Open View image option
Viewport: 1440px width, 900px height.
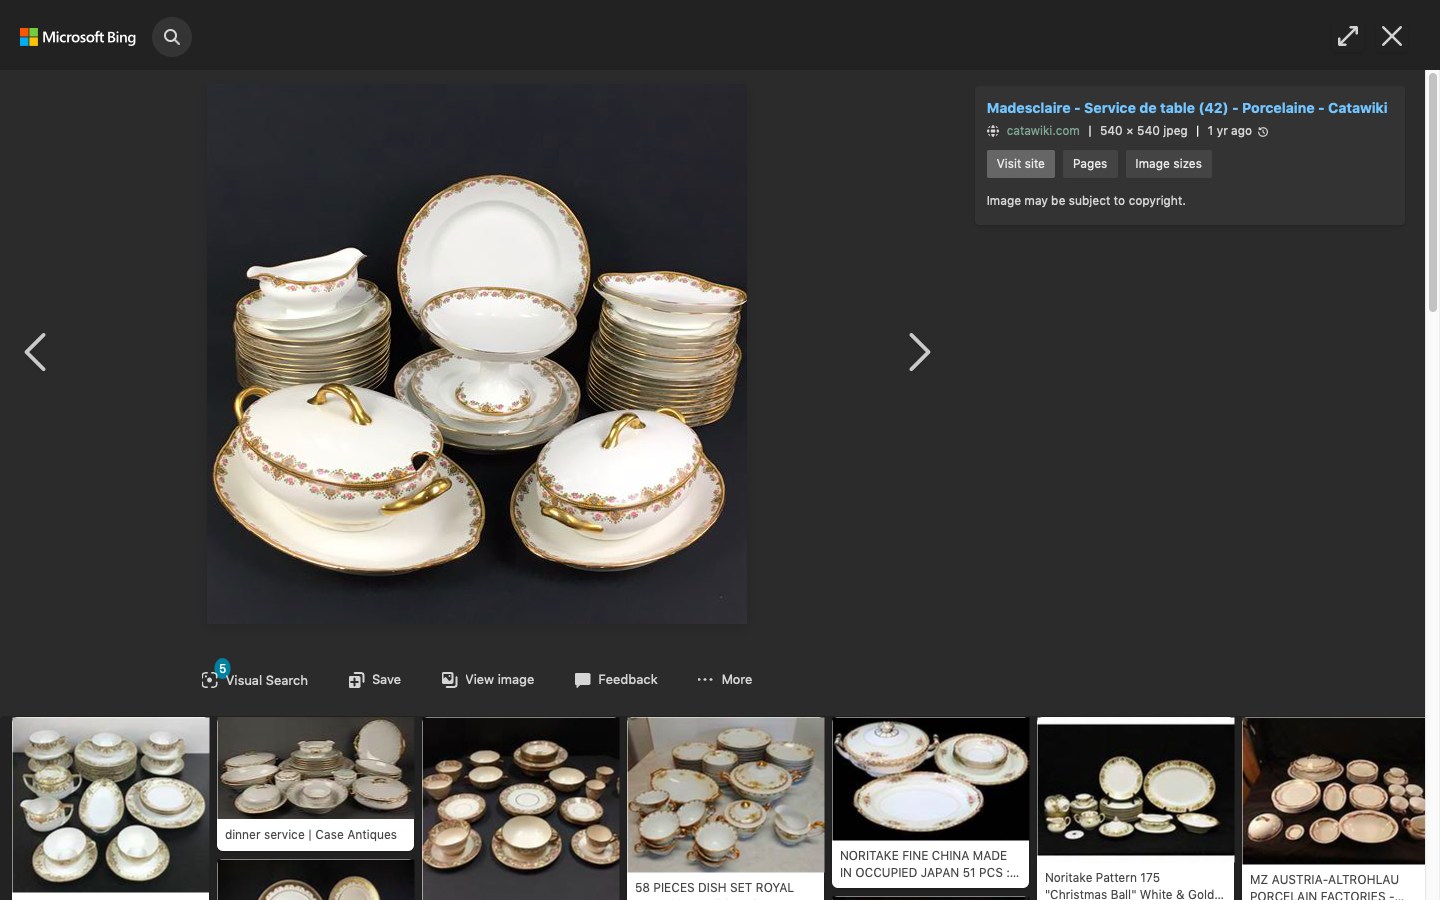coord(488,680)
